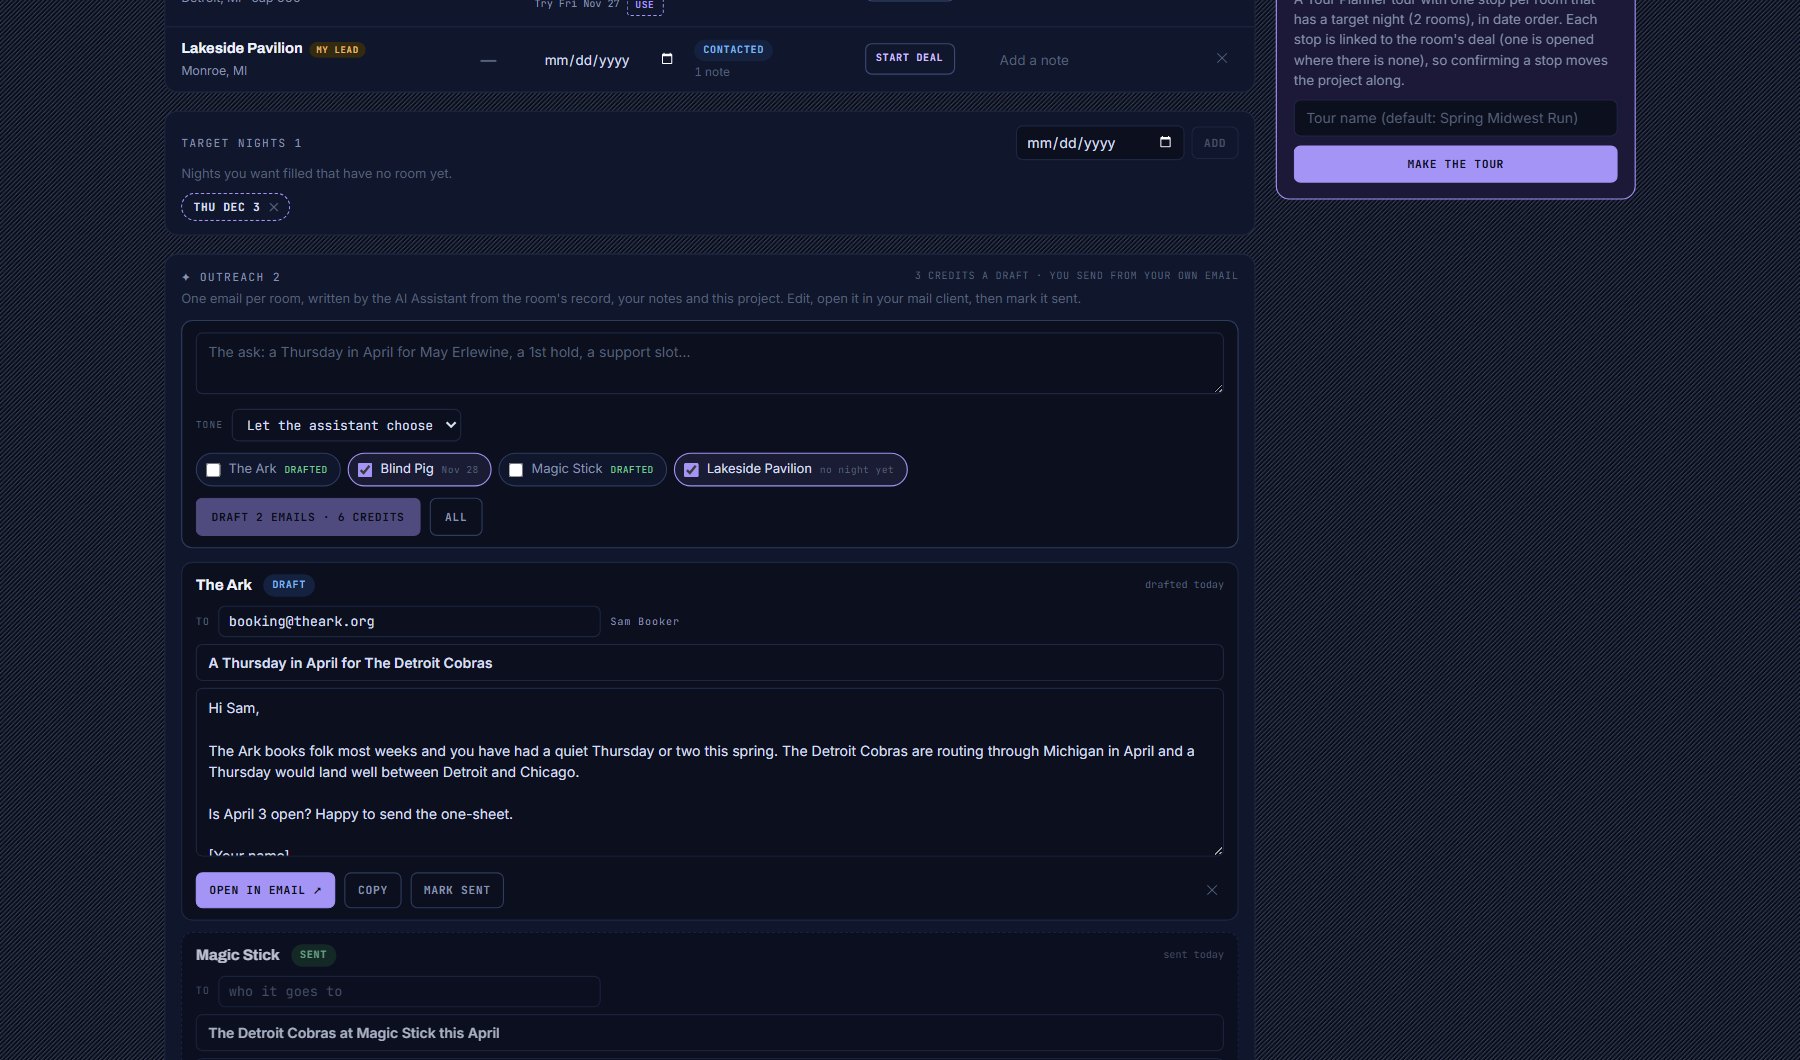
Task: Remove the Lakeside Pavilion room row
Action: tap(1221, 58)
